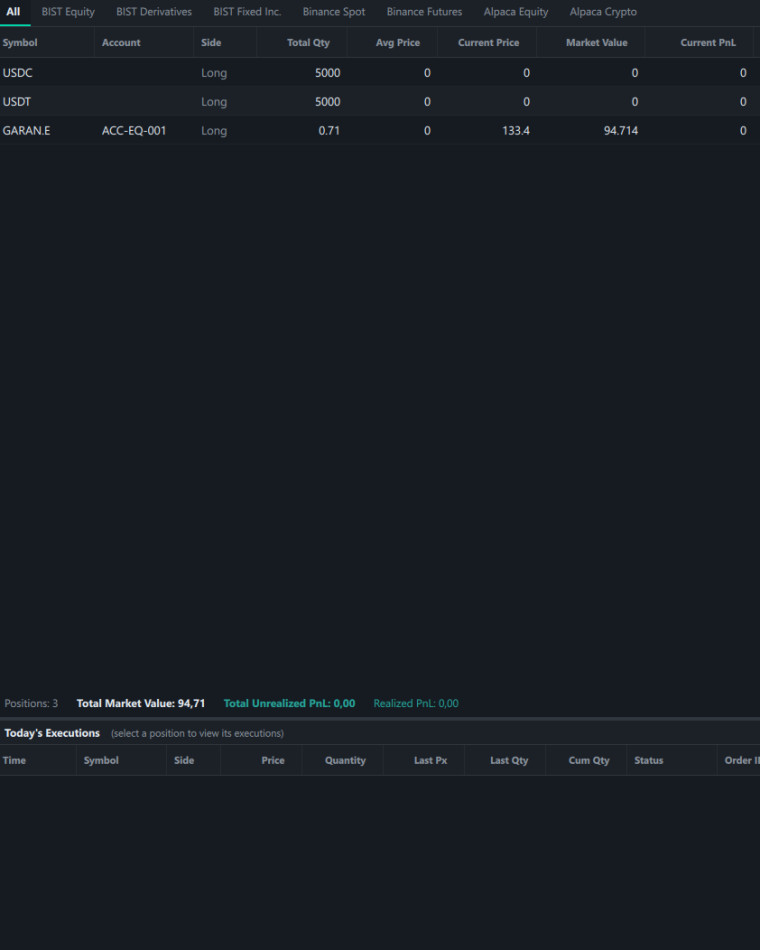The height and width of the screenshot is (950, 760).
Task: Click USDC's Long side cell
Action: (214, 73)
